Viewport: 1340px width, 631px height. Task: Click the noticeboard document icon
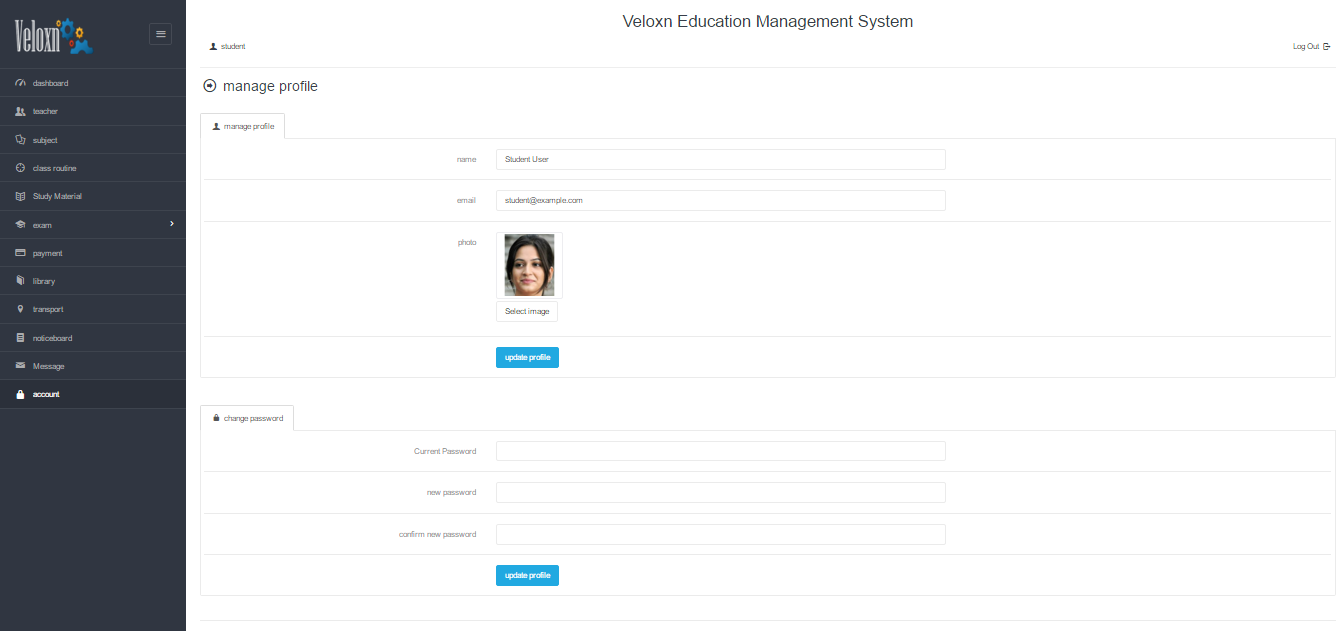pyautogui.click(x=20, y=338)
